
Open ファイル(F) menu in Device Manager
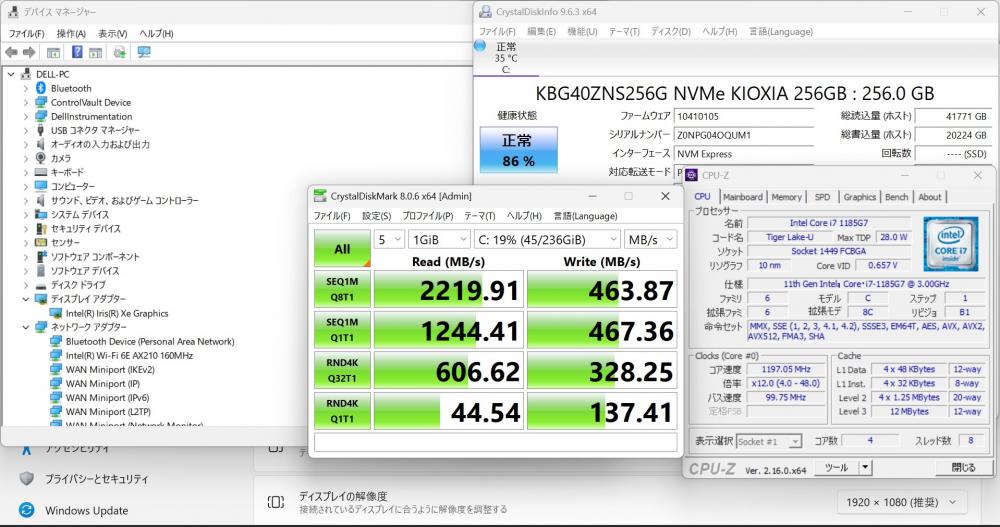click(26, 33)
